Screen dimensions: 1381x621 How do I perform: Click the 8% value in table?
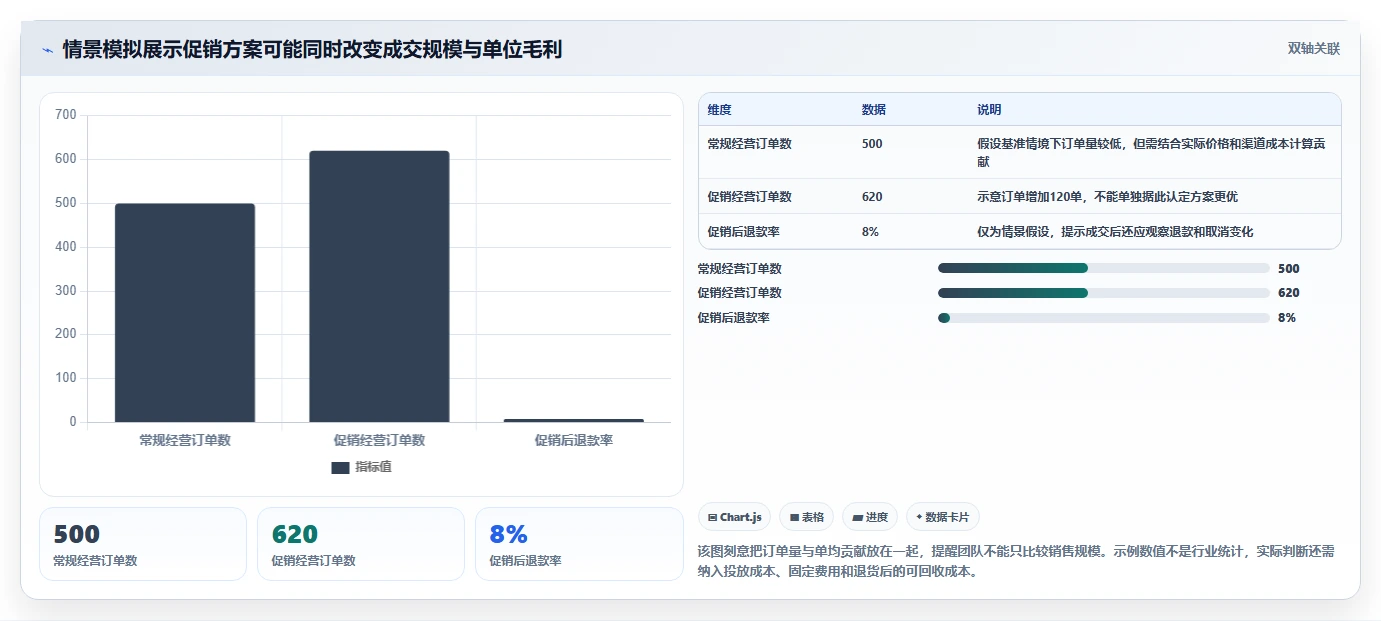coord(870,232)
